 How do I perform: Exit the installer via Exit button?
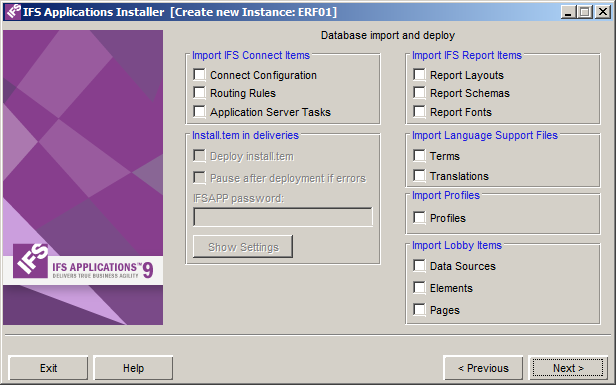point(48,368)
